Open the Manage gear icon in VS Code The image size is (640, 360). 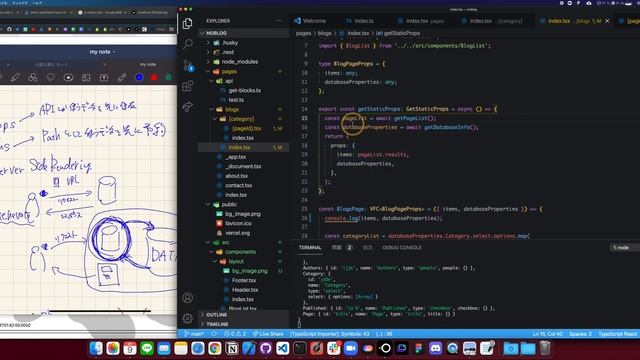(x=187, y=318)
